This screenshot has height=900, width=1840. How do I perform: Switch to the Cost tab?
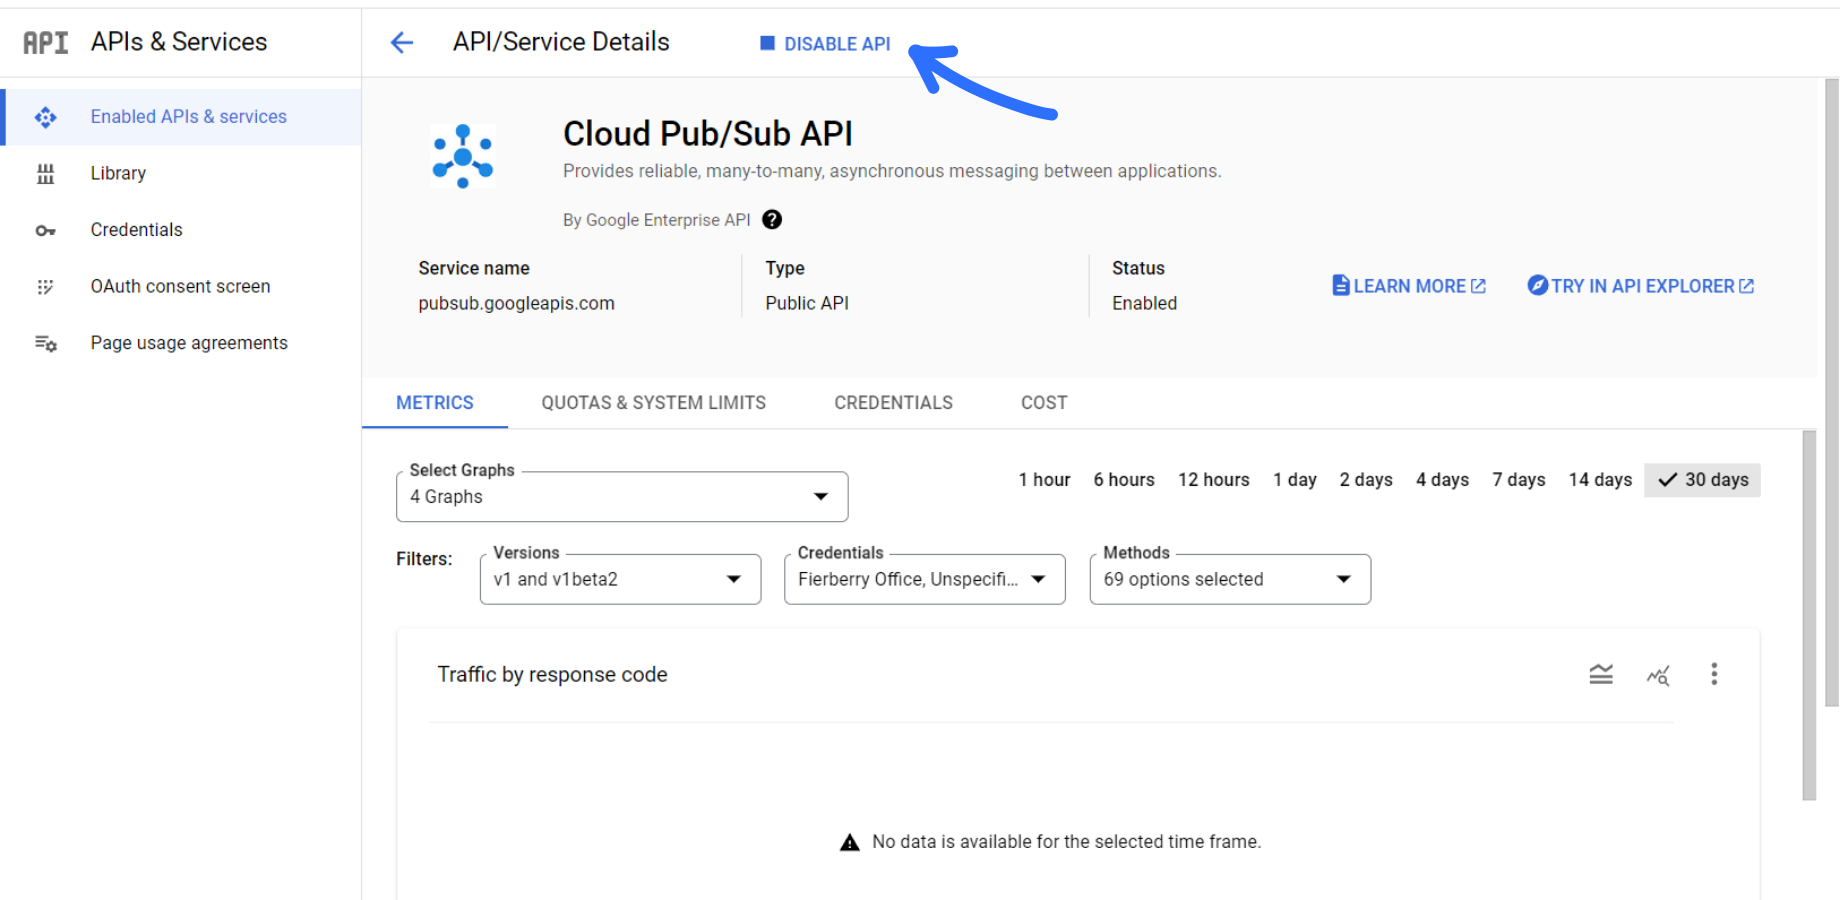(x=1044, y=403)
